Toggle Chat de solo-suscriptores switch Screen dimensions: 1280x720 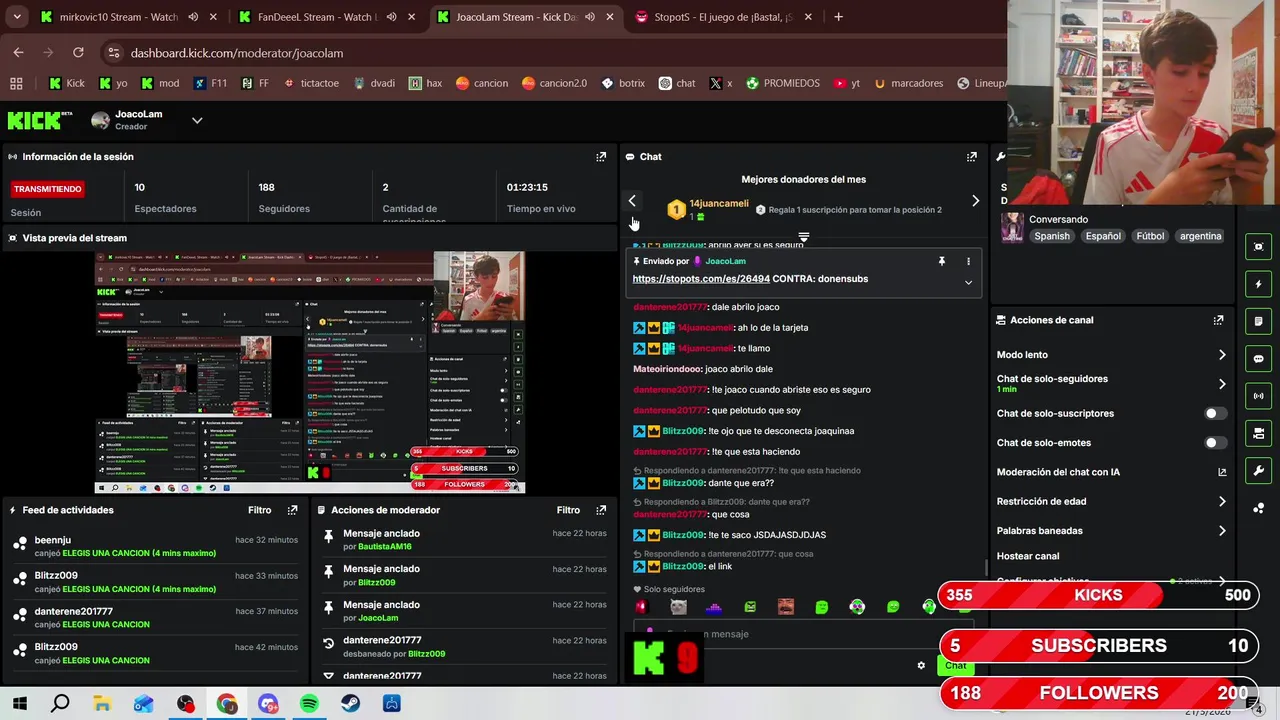coord(1215,413)
